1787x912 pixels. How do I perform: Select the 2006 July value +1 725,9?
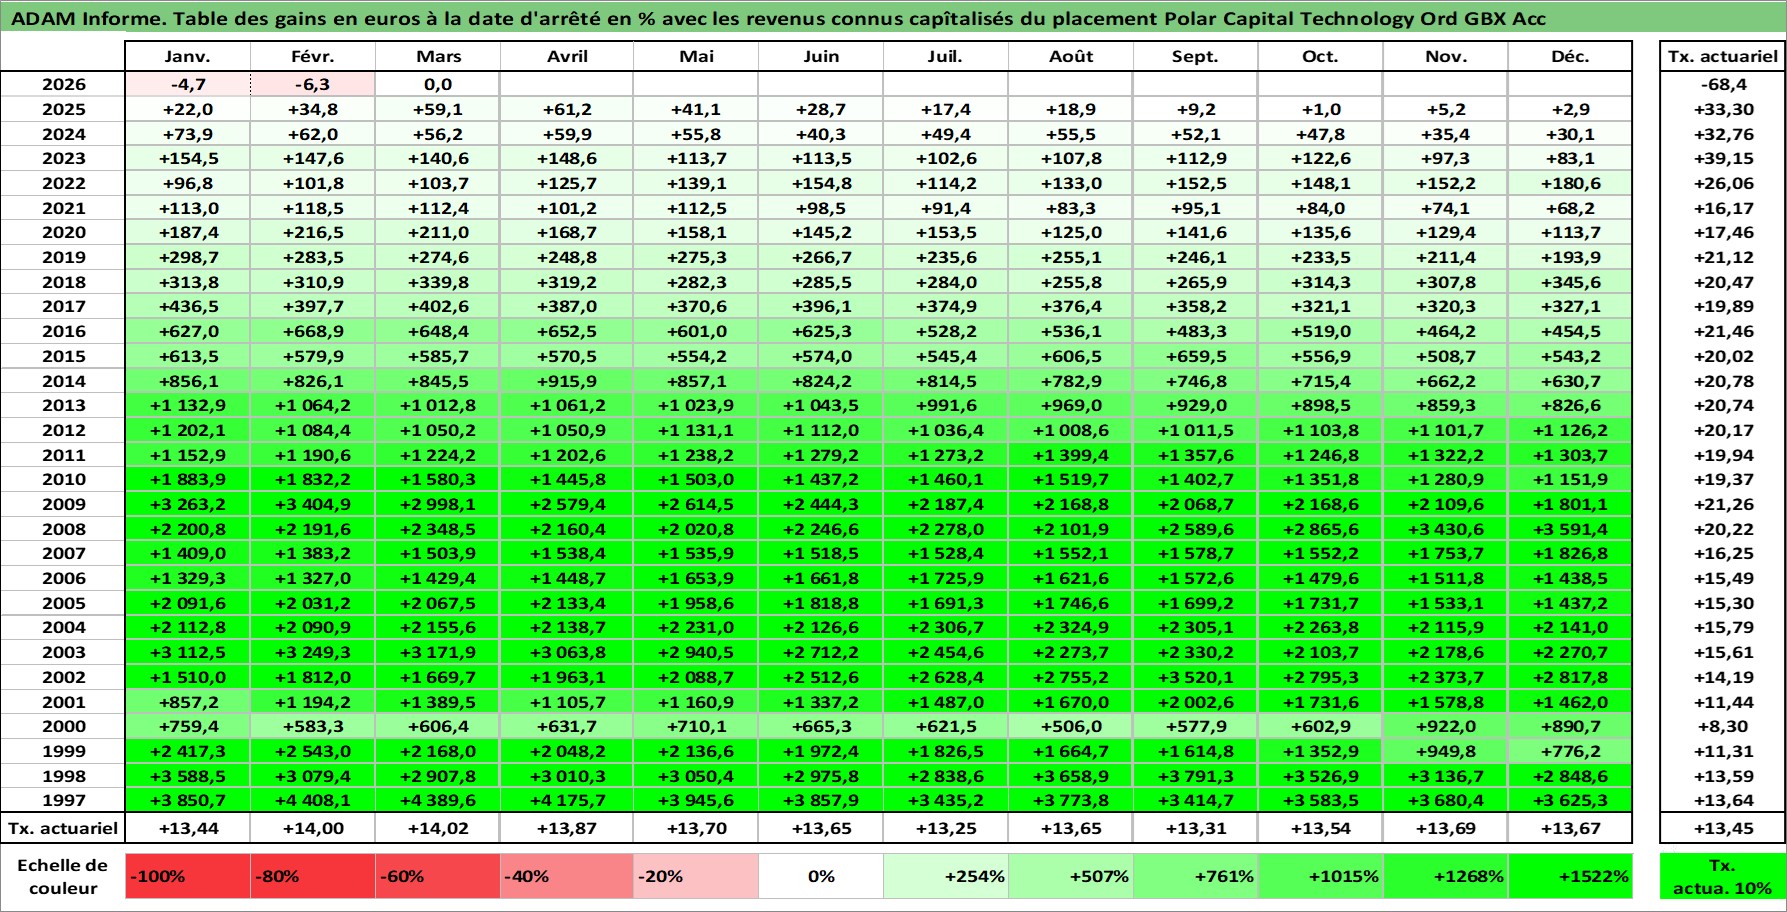[x=945, y=578]
